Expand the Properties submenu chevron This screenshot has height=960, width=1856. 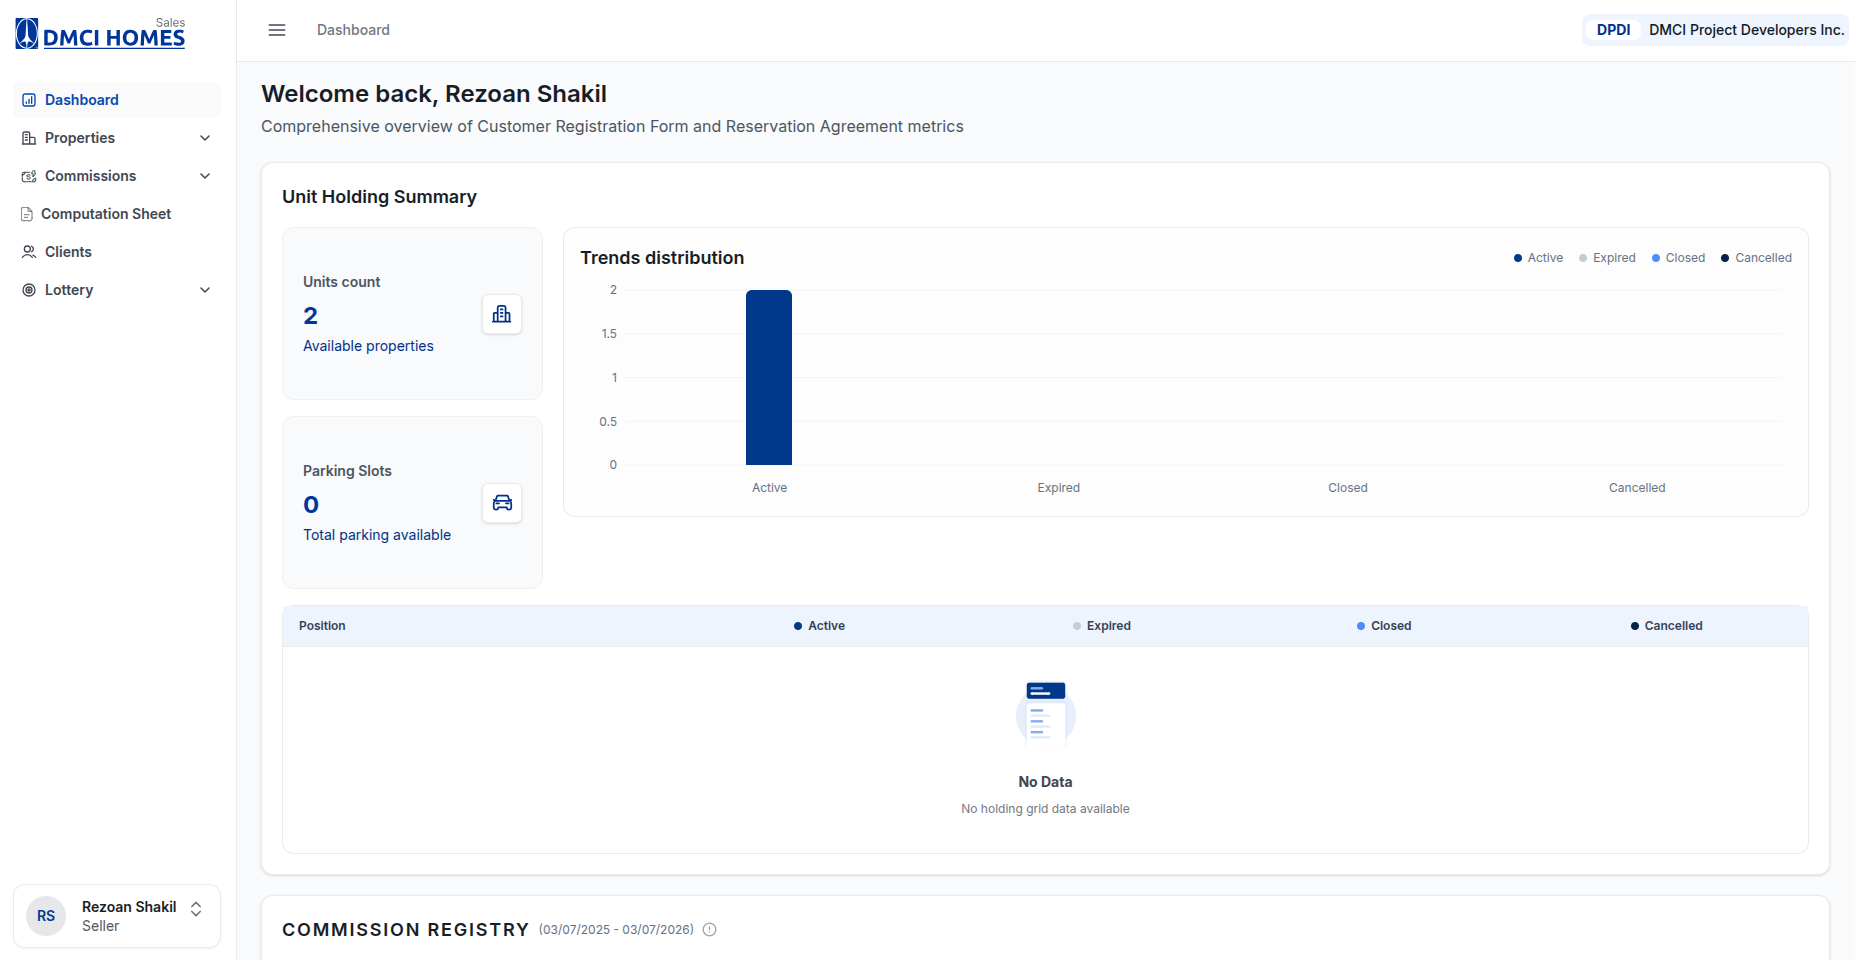[205, 138]
